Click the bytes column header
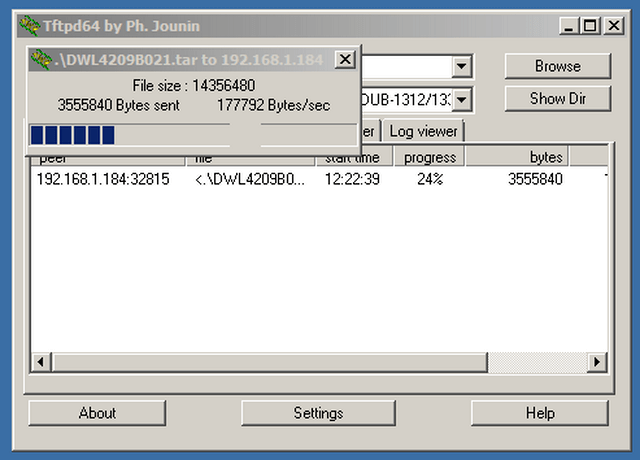This screenshot has height=460, width=640. pyautogui.click(x=517, y=157)
